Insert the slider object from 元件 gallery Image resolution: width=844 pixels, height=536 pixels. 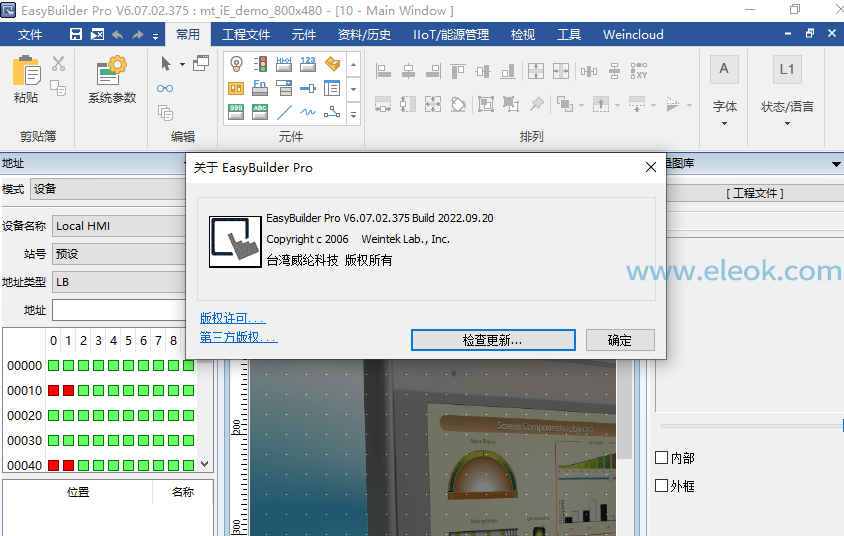point(308,88)
